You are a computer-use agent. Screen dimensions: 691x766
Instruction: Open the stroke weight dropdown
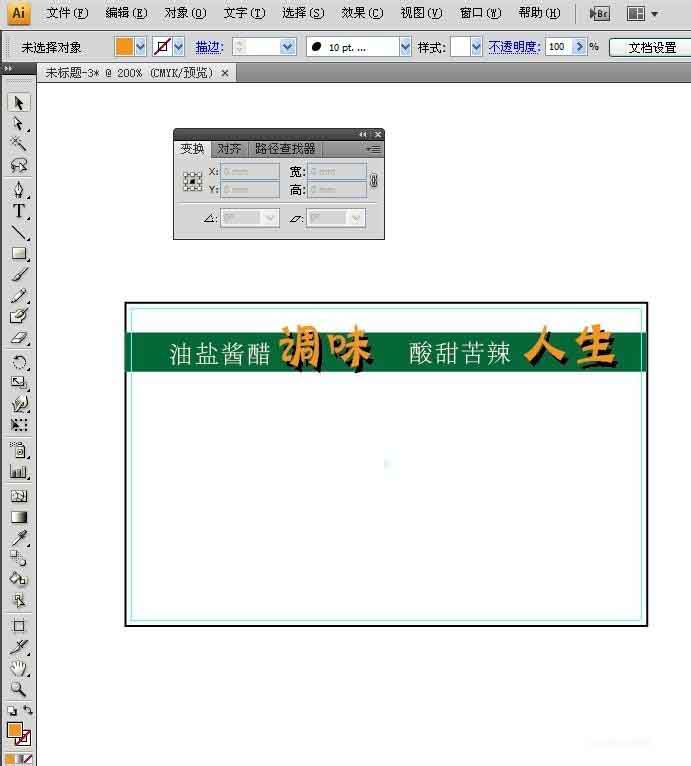(x=287, y=47)
